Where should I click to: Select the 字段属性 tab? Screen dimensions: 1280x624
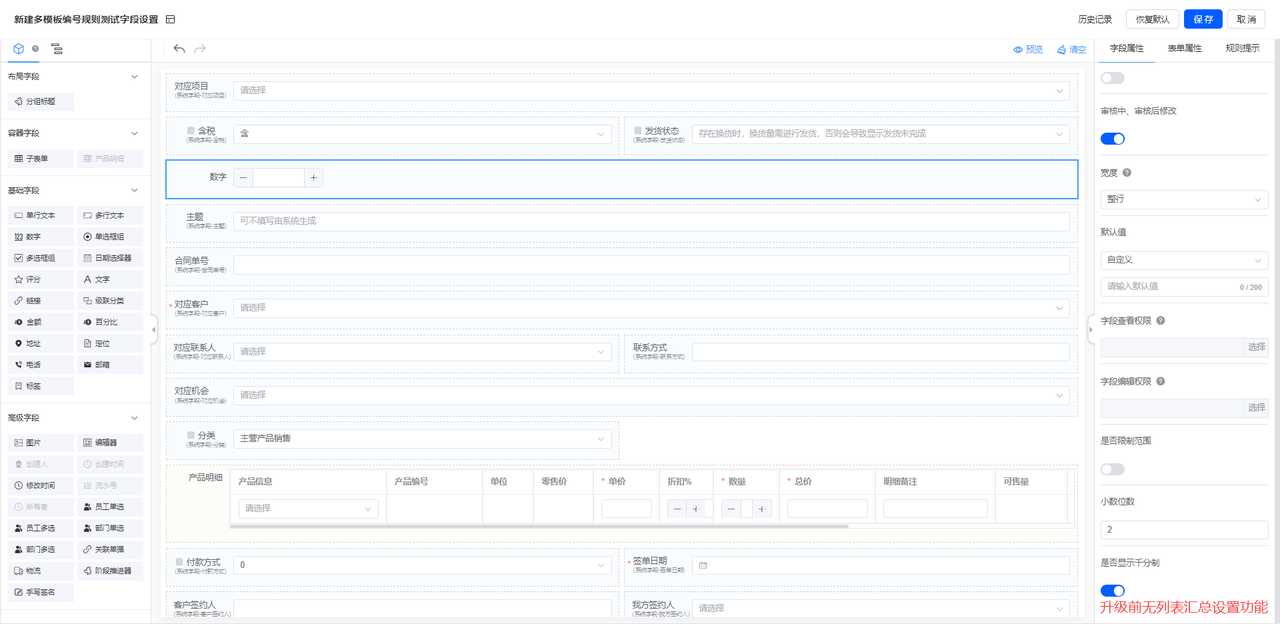point(1126,48)
